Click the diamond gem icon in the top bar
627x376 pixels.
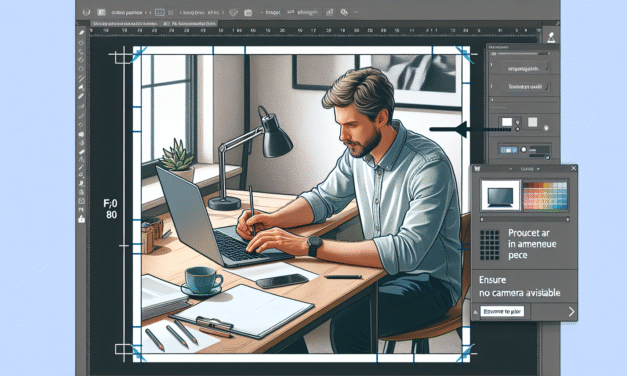[234, 12]
